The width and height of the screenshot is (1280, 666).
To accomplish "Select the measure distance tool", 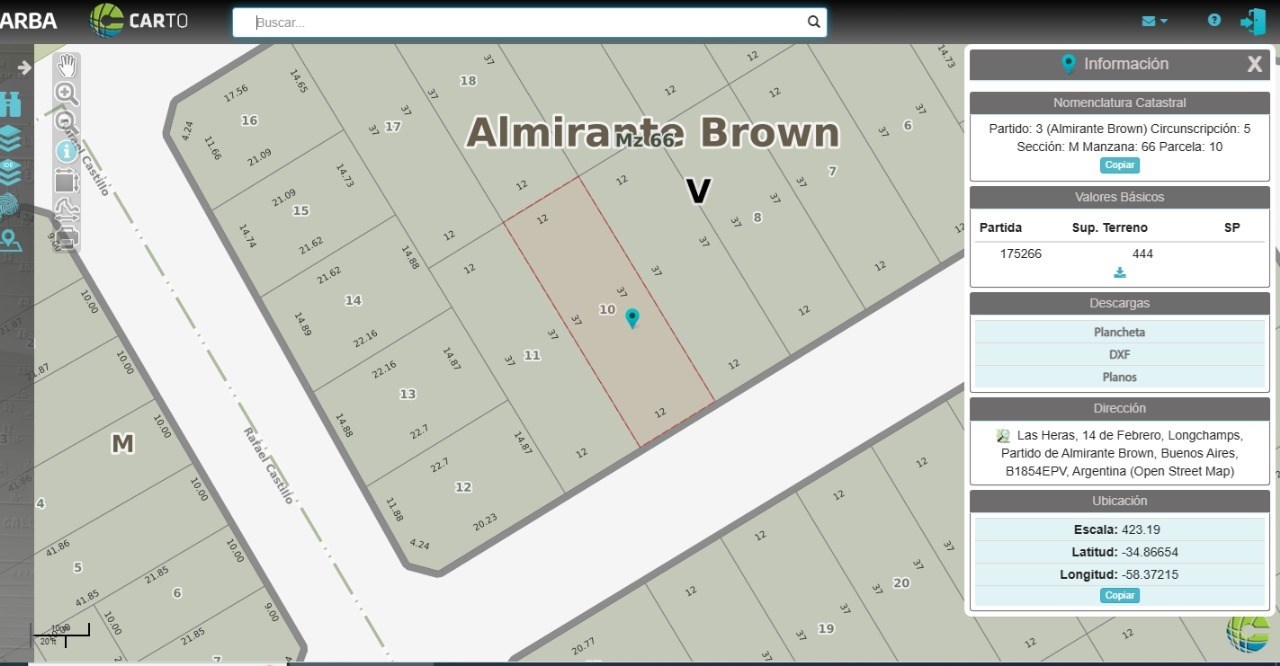I will (x=67, y=208).
